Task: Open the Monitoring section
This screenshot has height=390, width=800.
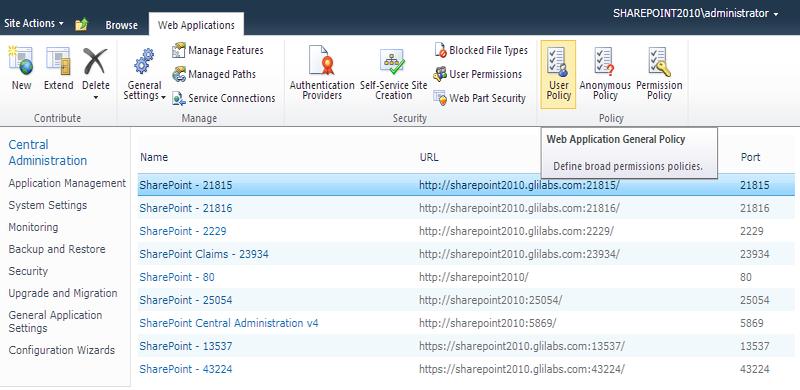Action: [x=33, y=227]
